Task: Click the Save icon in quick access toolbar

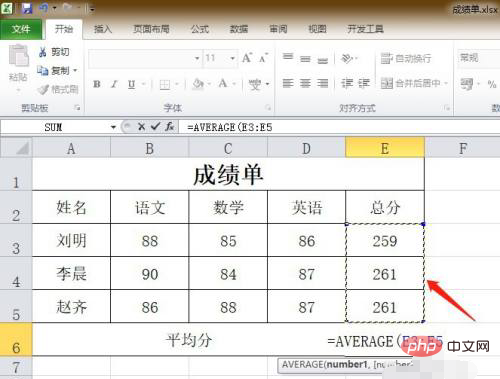Action: pyautogui.click(x=27, y=8)
